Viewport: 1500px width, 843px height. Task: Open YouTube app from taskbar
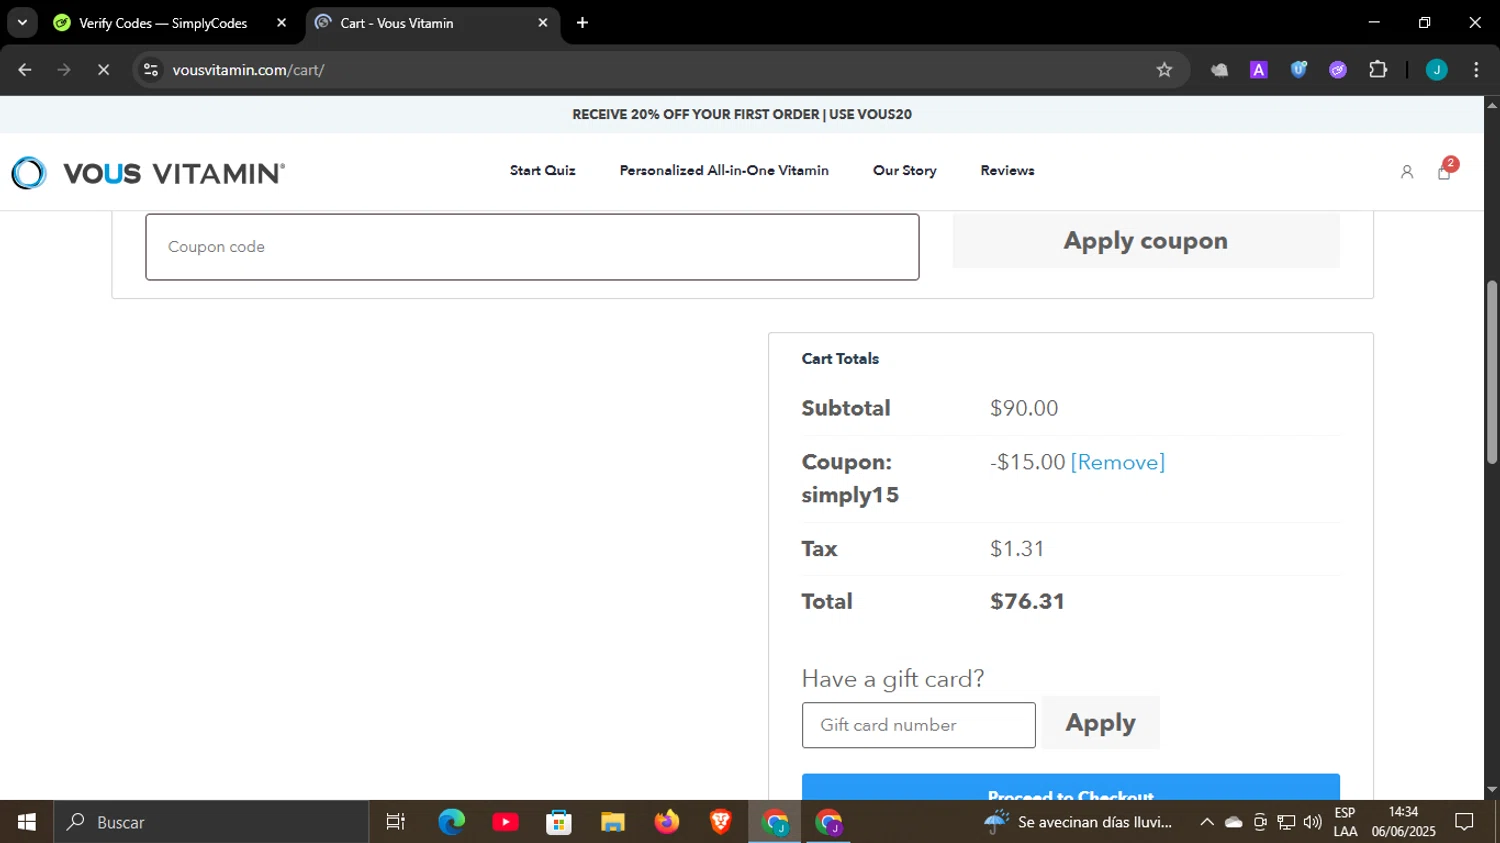coord(505,822)
